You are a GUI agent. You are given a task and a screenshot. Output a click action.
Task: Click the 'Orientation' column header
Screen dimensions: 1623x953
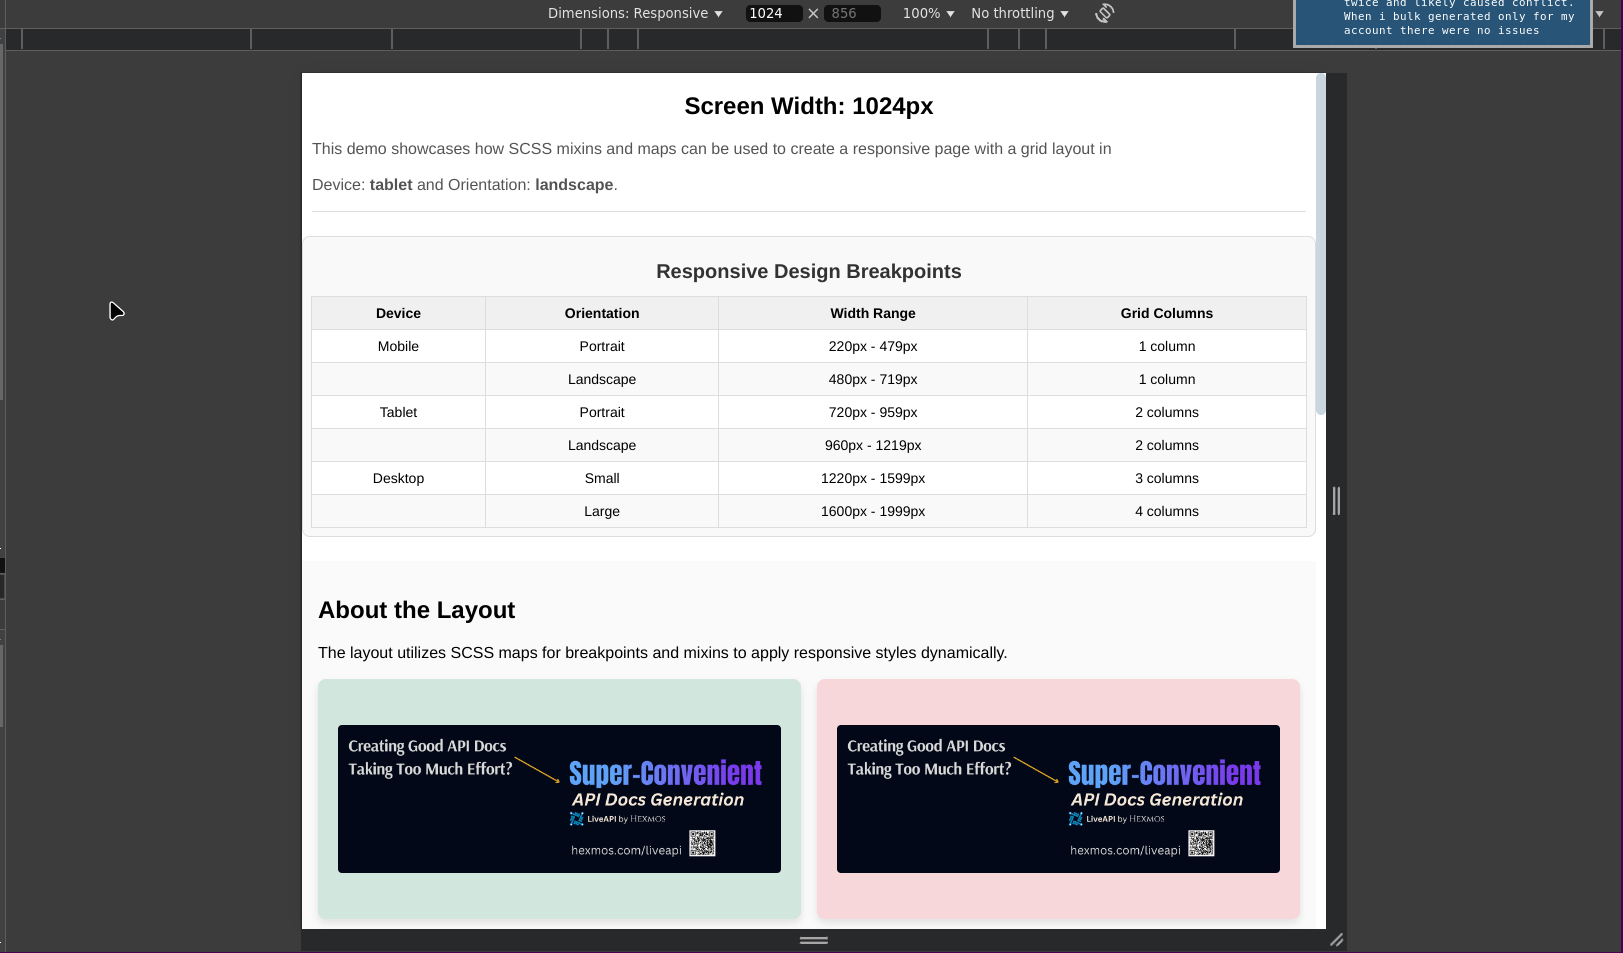[x=602, y=313]
